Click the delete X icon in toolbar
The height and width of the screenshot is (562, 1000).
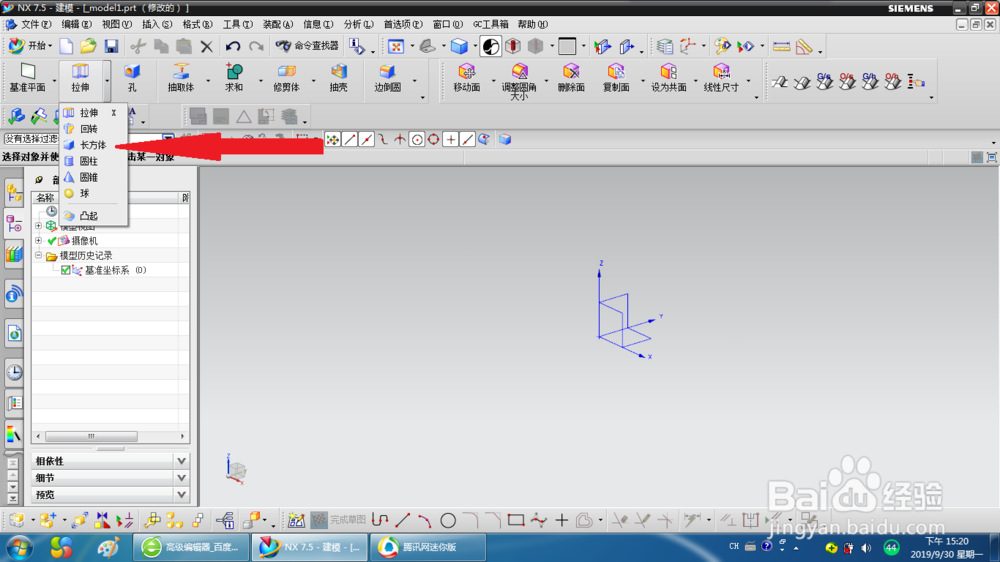pyautogui.click(x=206, y=46)
